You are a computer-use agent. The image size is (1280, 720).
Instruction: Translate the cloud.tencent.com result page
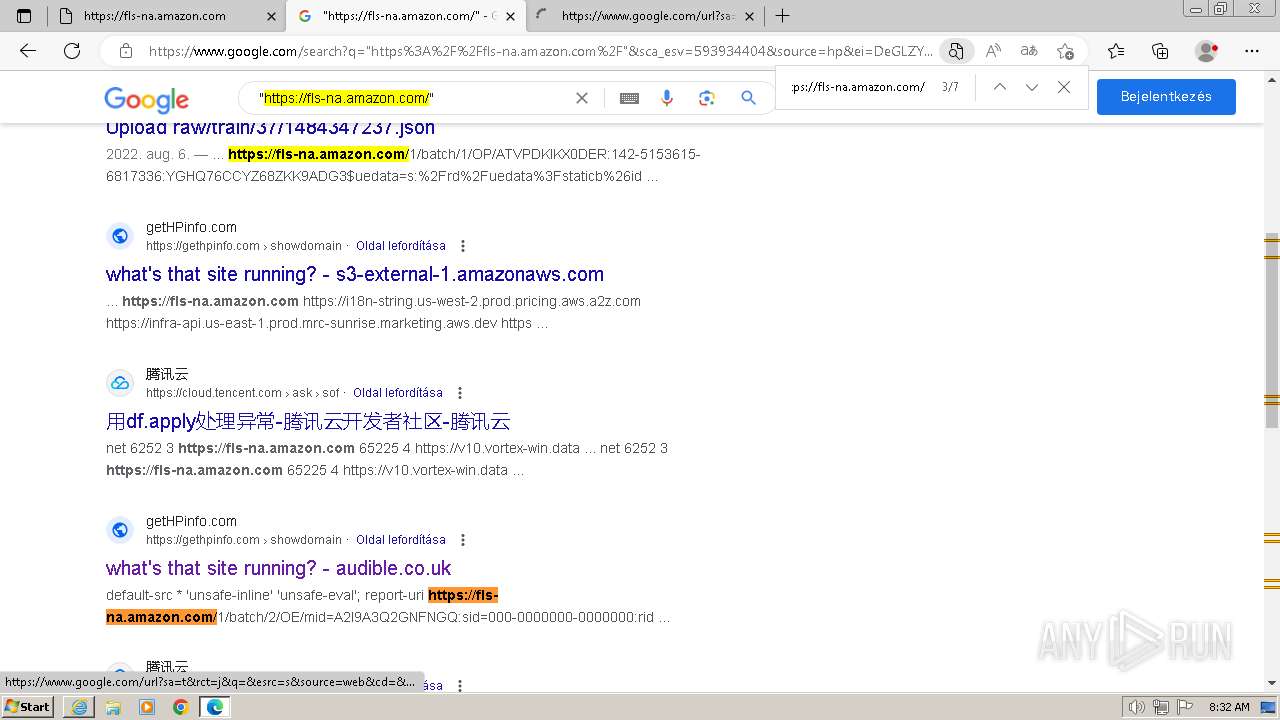click(x=398, y=393)
